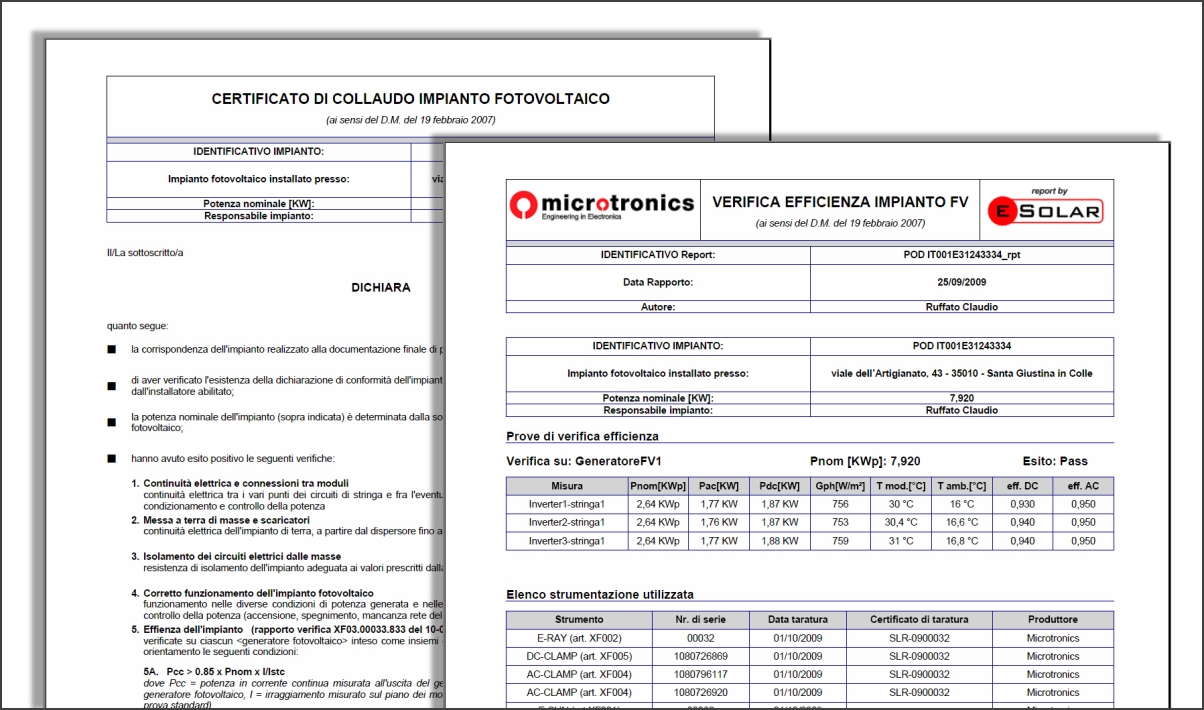Image resolution: width=1204 pixels, height=710 pixels.
Task: Click the bullet beside "hanno avuto esito positivo"
Action: click(112, 458)
